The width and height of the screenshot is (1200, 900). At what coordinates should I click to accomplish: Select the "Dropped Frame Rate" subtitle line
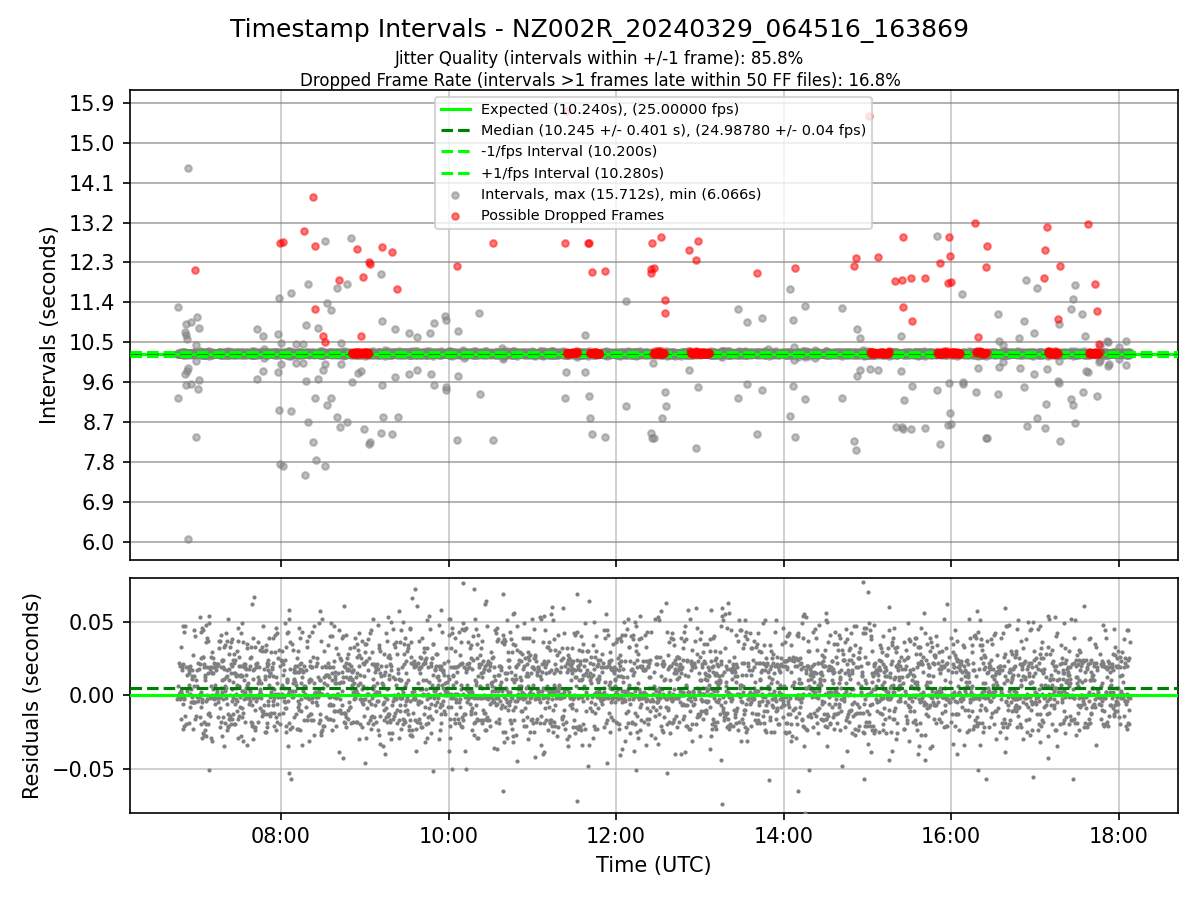tap(600, 80)
